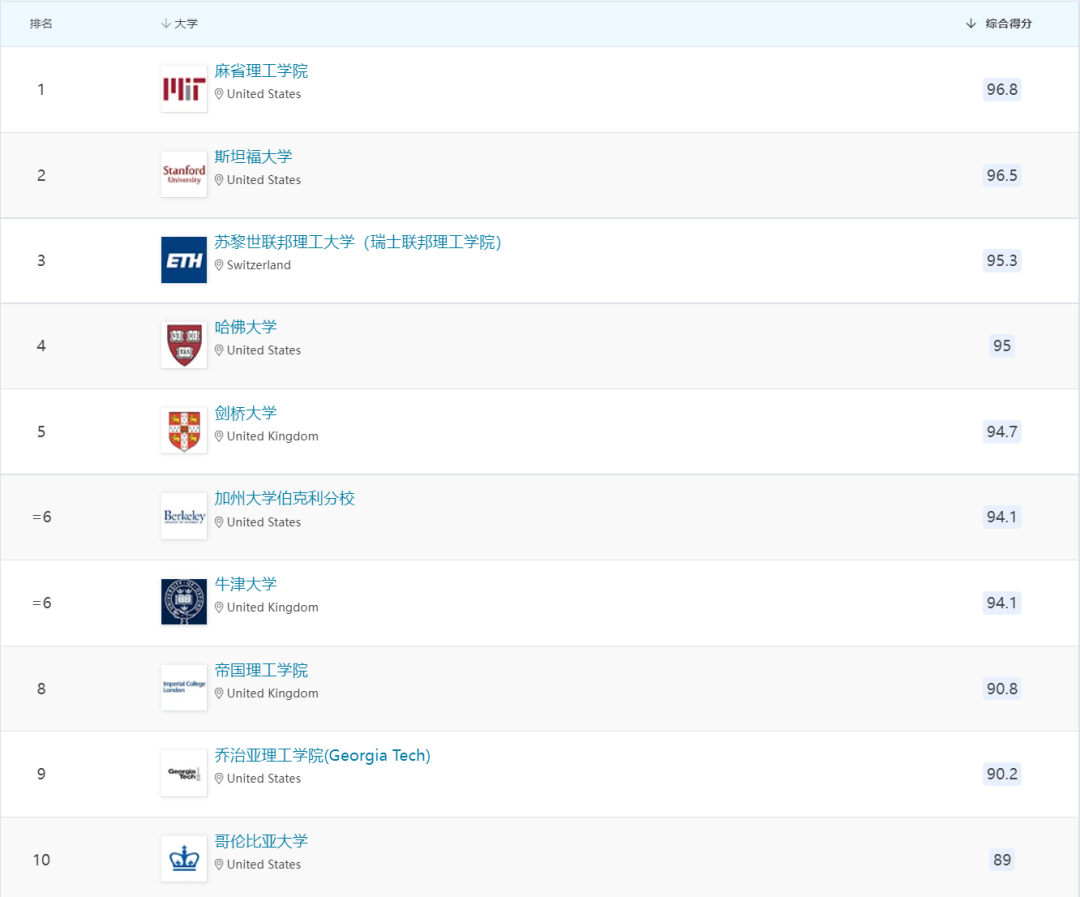Image resolution: width=1080 pixels, height=897 pixels.
Task: Click the Stanford University logo
Action: (184, 175)
